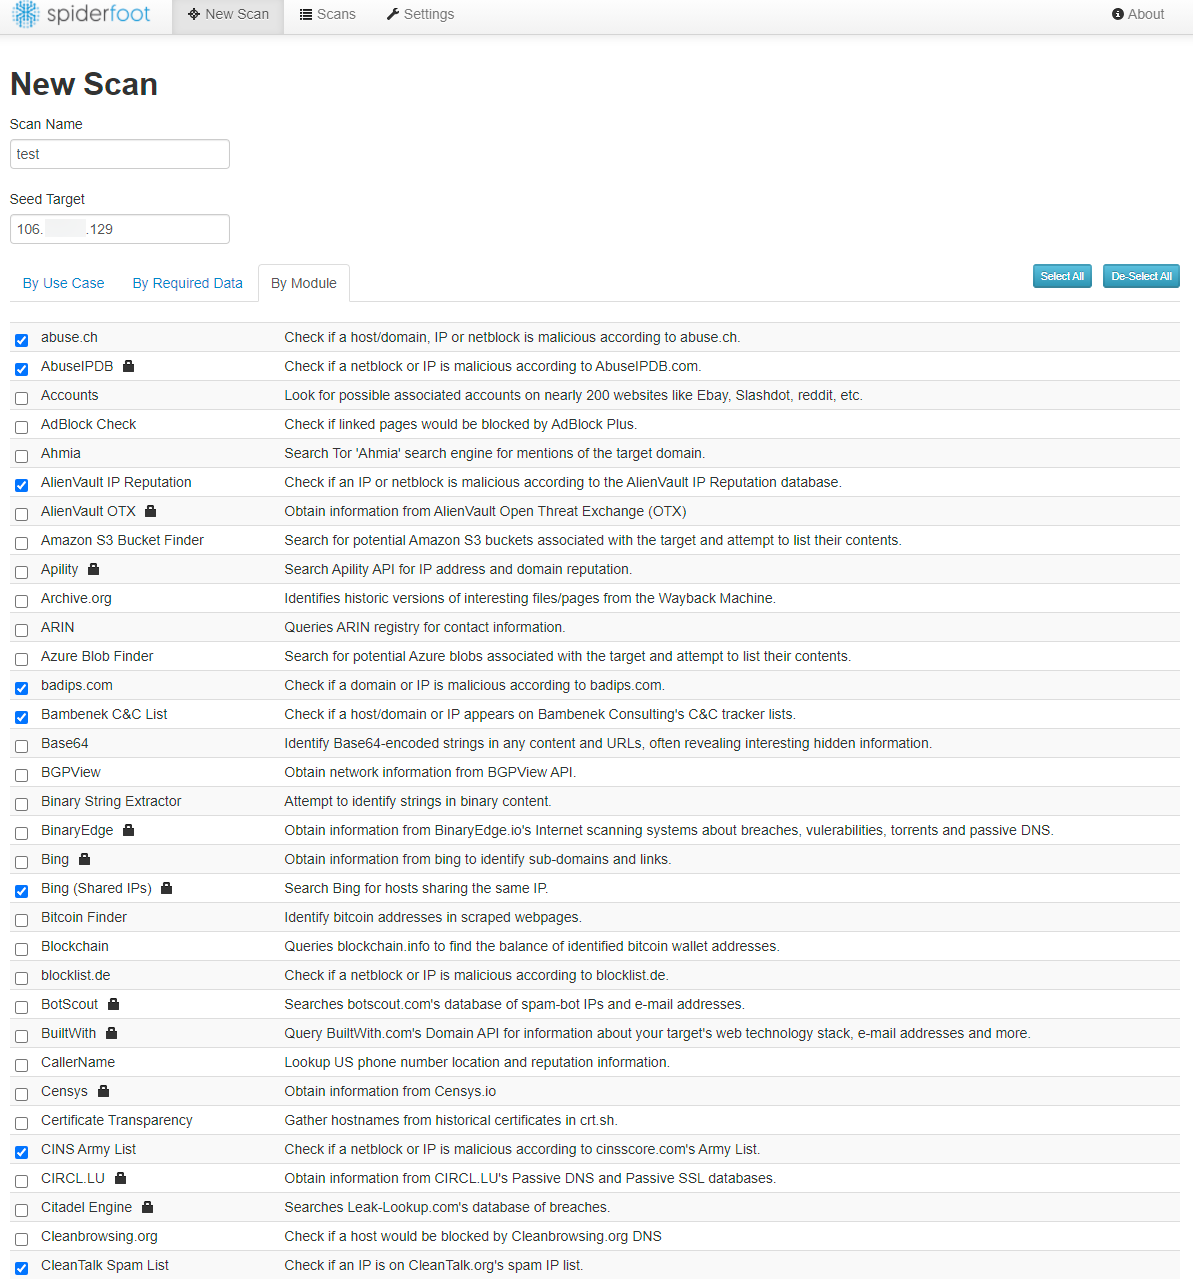Viewport: 1193px width, 1279px height.
Task: Uncheck the abuse.ch module checkbox
Action: [x=21, y=340]
